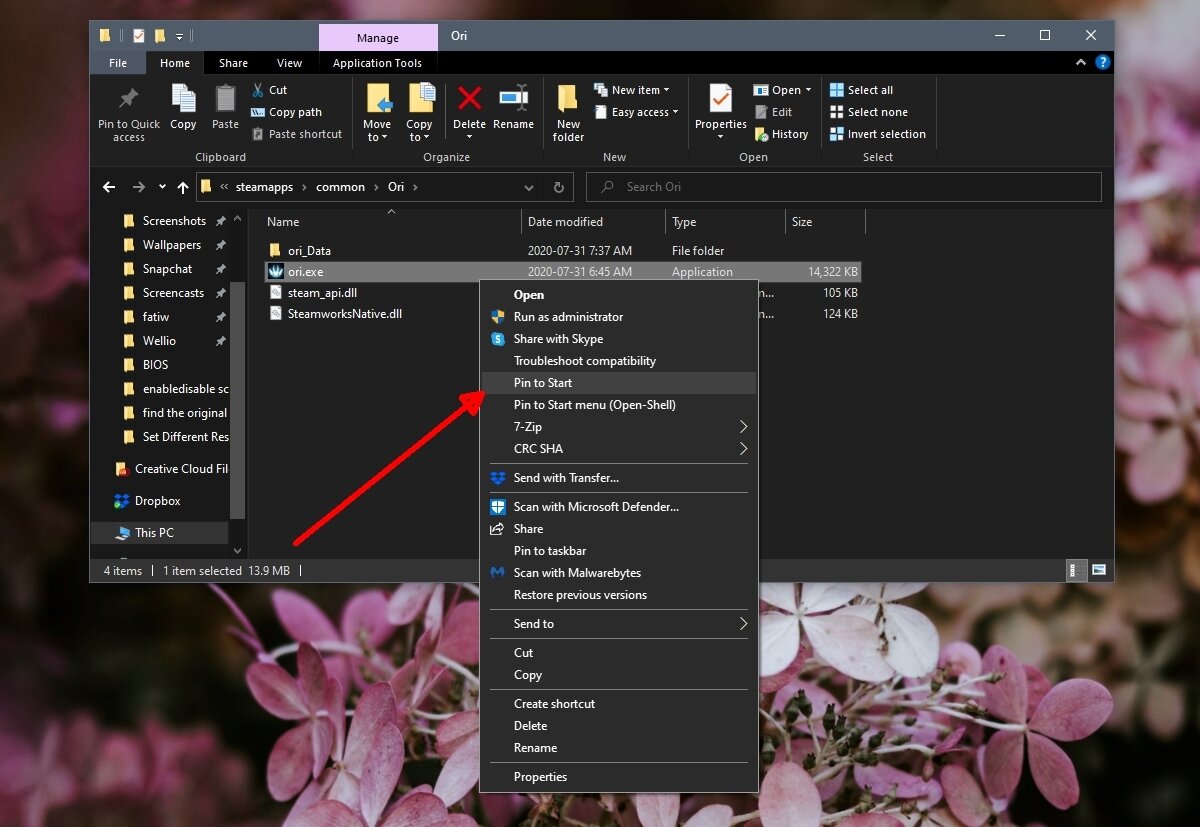1200x827 pixels.
Task: Expand the 7-Zip submenu
Action: 618,426
